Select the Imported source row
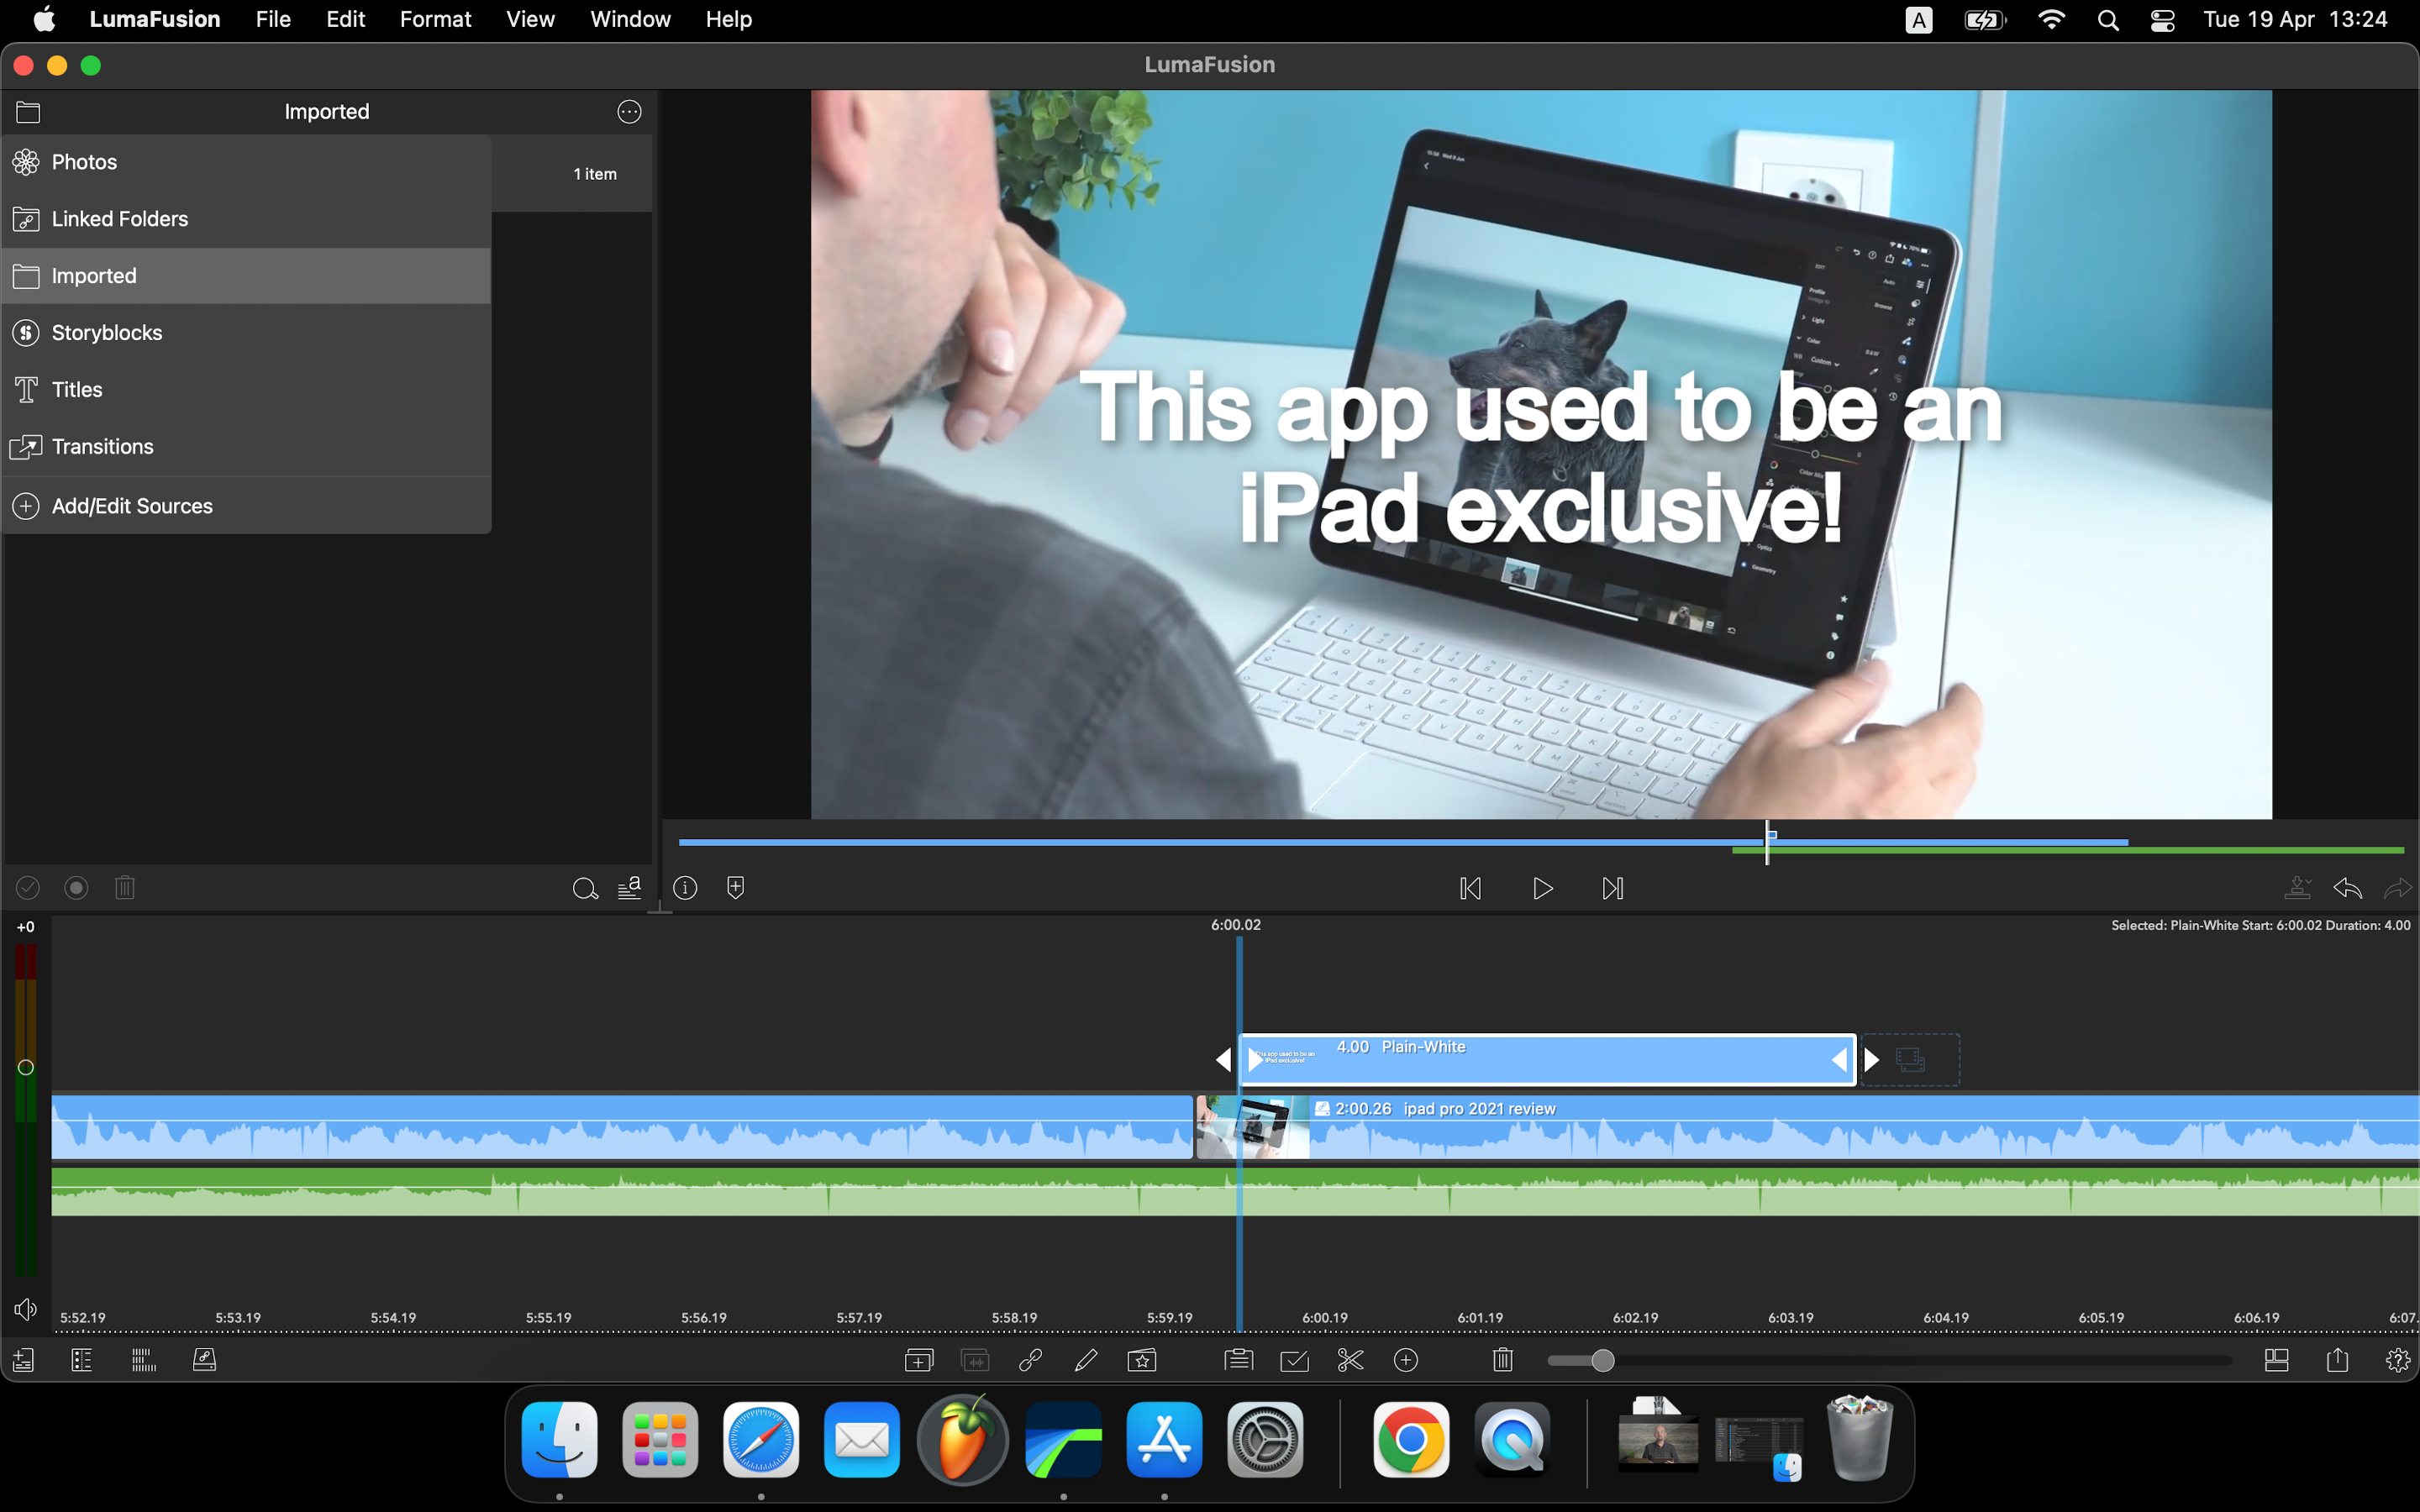 (x=246, y=276)
